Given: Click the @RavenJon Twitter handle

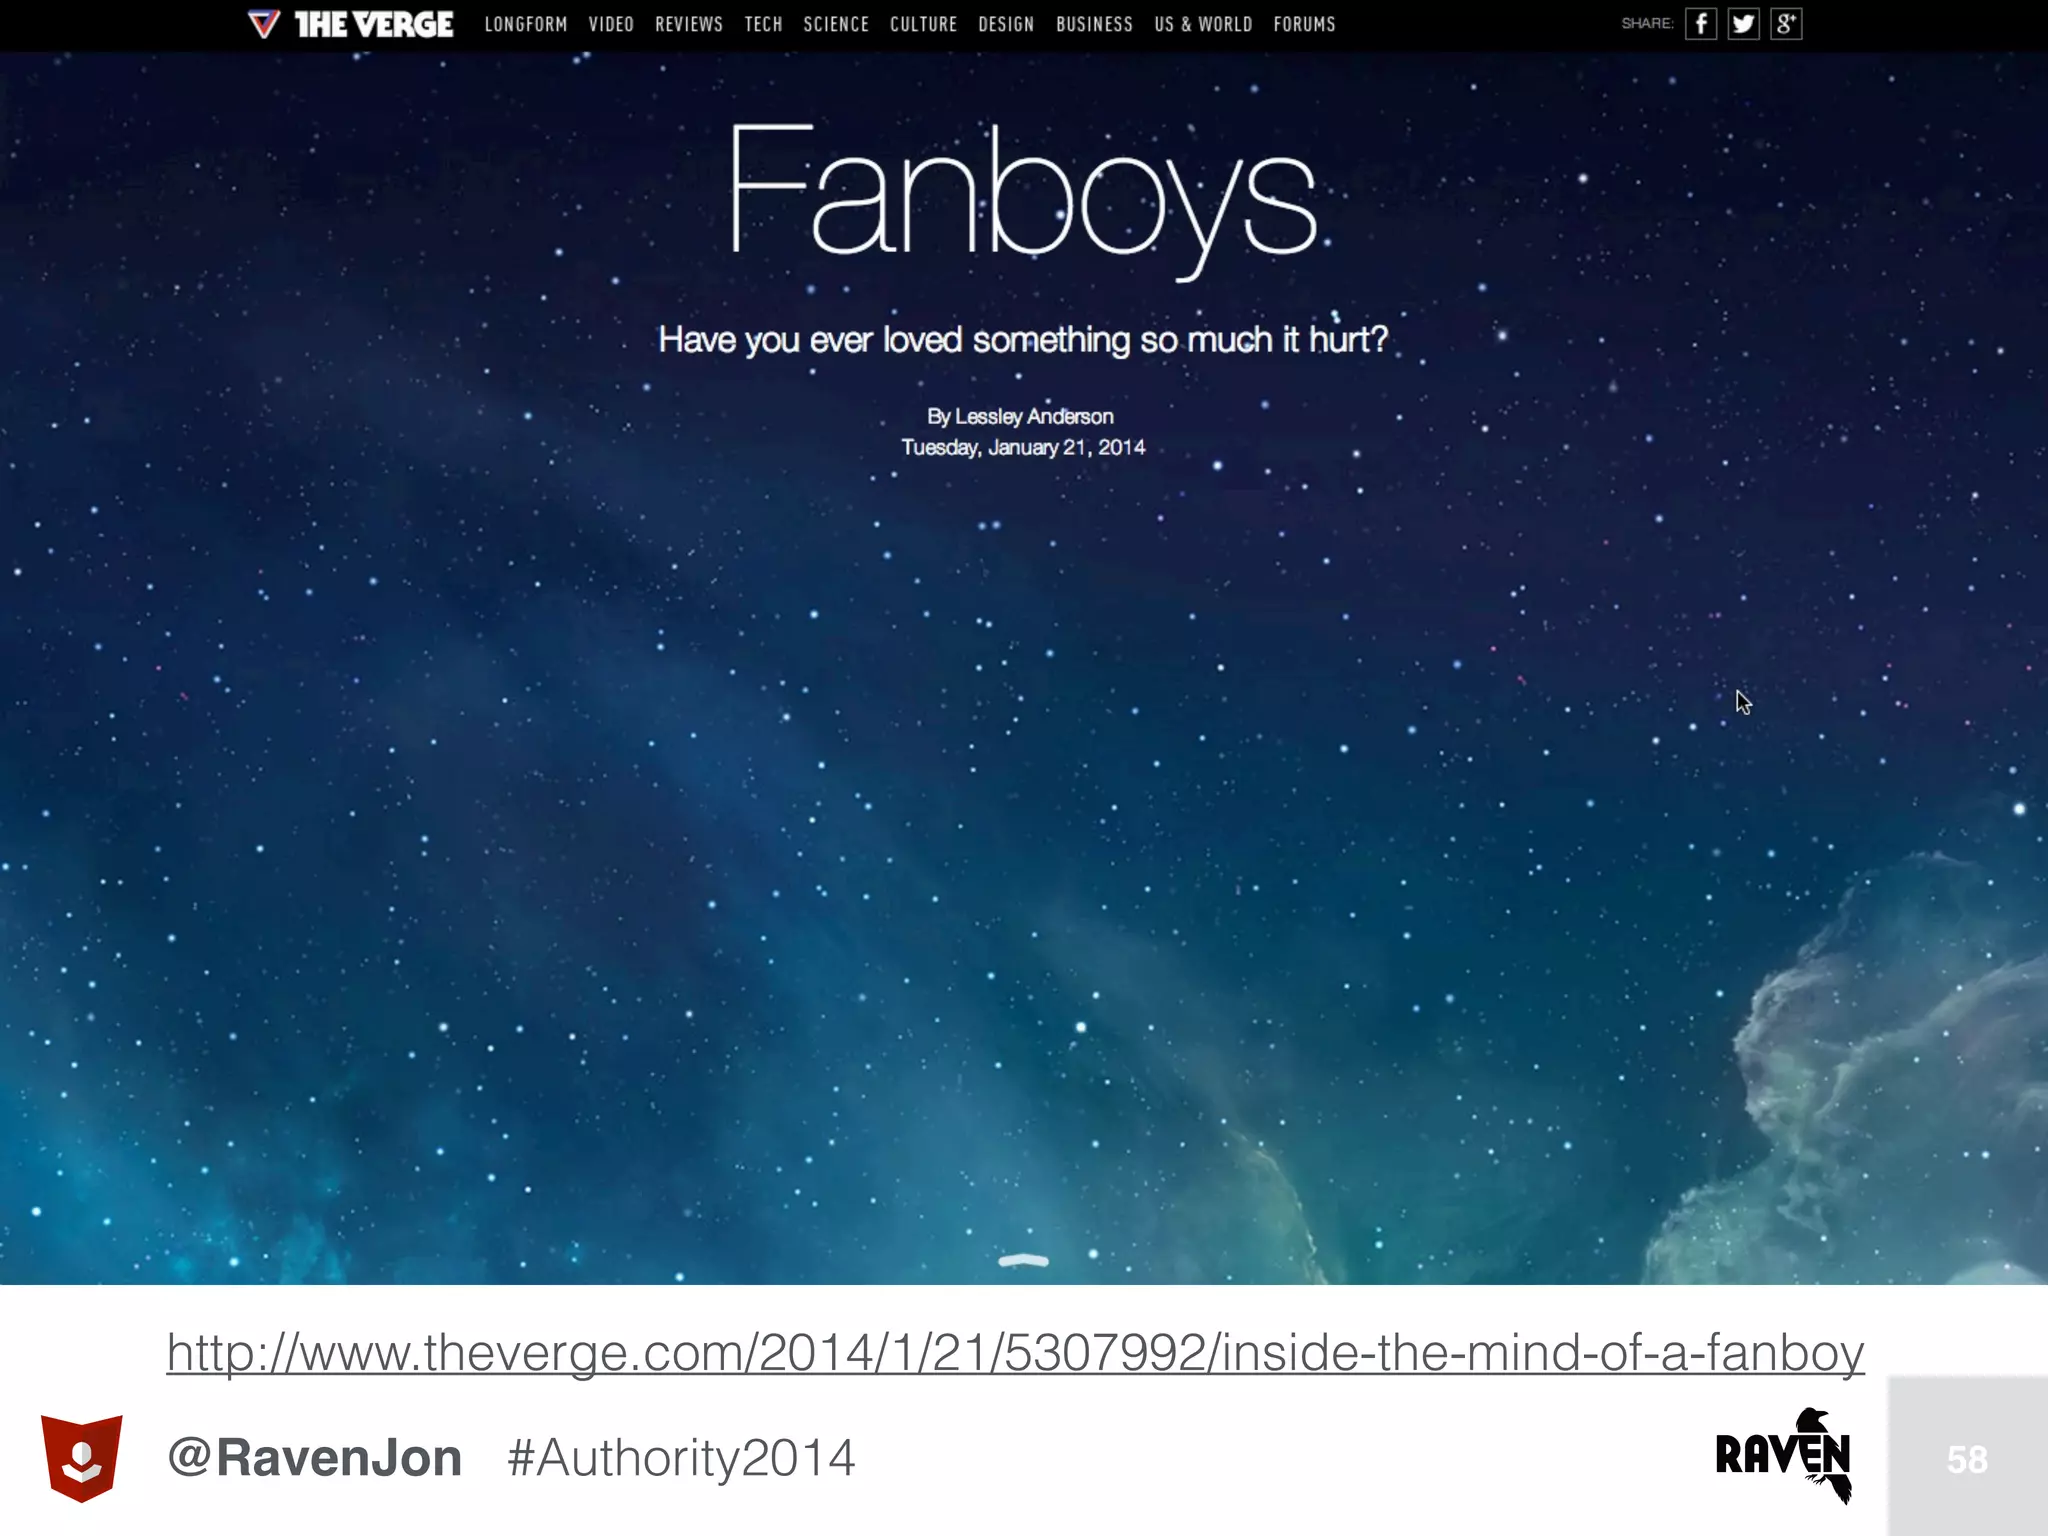Looking at the screenshot, I should point(314,1458).
